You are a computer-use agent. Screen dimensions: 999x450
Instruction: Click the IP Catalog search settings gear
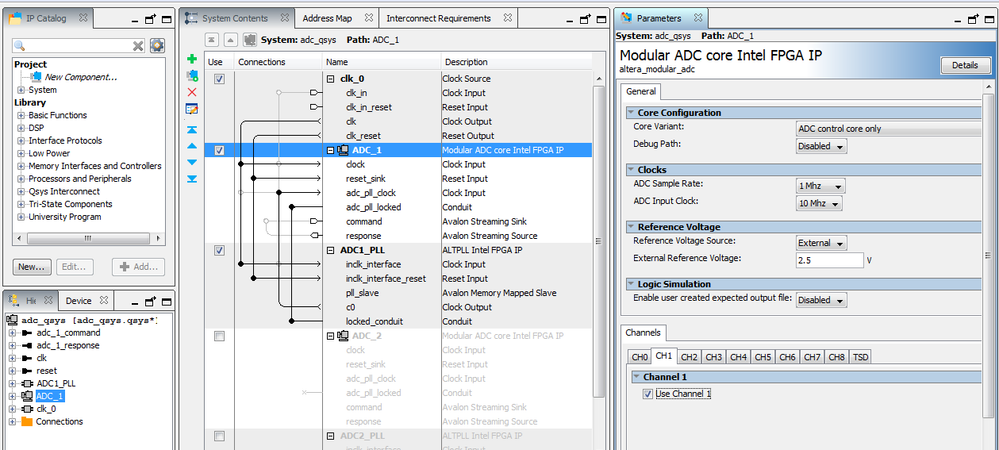click(157, 46)
